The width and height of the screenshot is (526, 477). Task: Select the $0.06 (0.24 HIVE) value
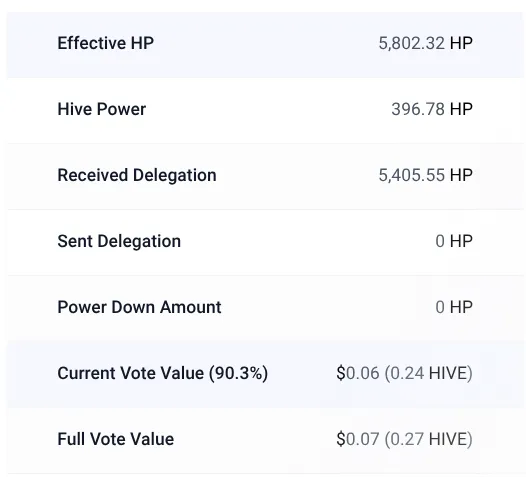click(405, 373)
